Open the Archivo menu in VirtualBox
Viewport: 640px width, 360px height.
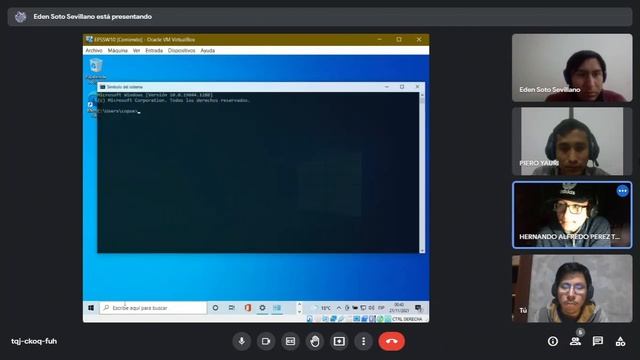pos(94,51)
